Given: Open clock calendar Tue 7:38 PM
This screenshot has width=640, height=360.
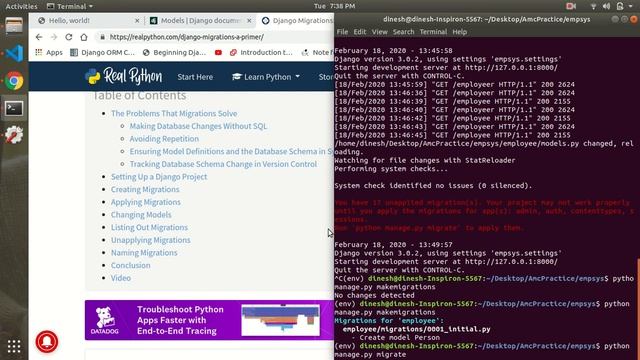Looking at the screenshot, I should click(334, 6).
